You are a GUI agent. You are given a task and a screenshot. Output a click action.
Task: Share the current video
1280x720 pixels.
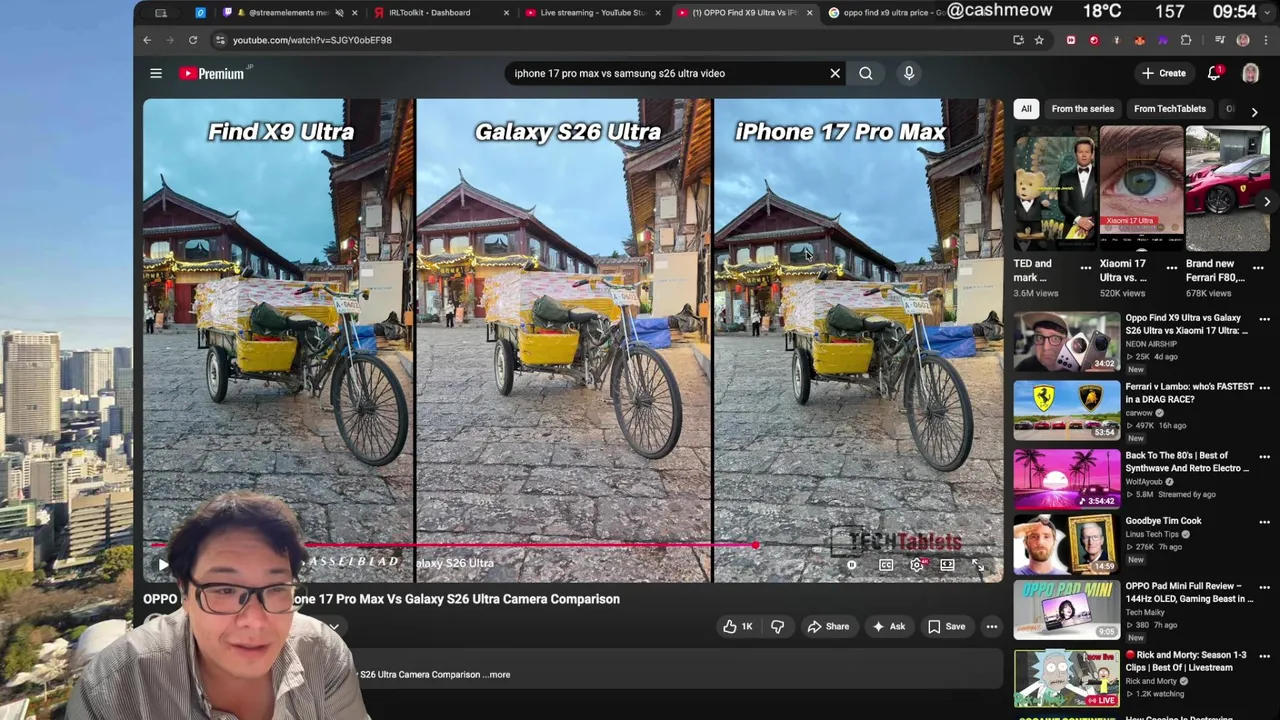click(x=827, y=627)
